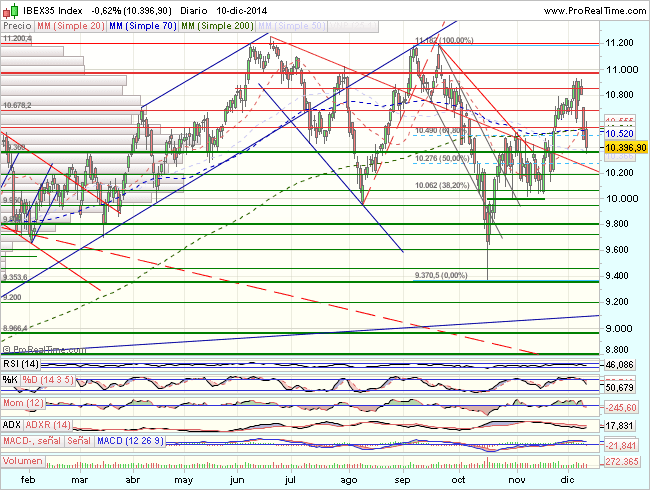Click the Mom (12) indicator label

[24, 403]
